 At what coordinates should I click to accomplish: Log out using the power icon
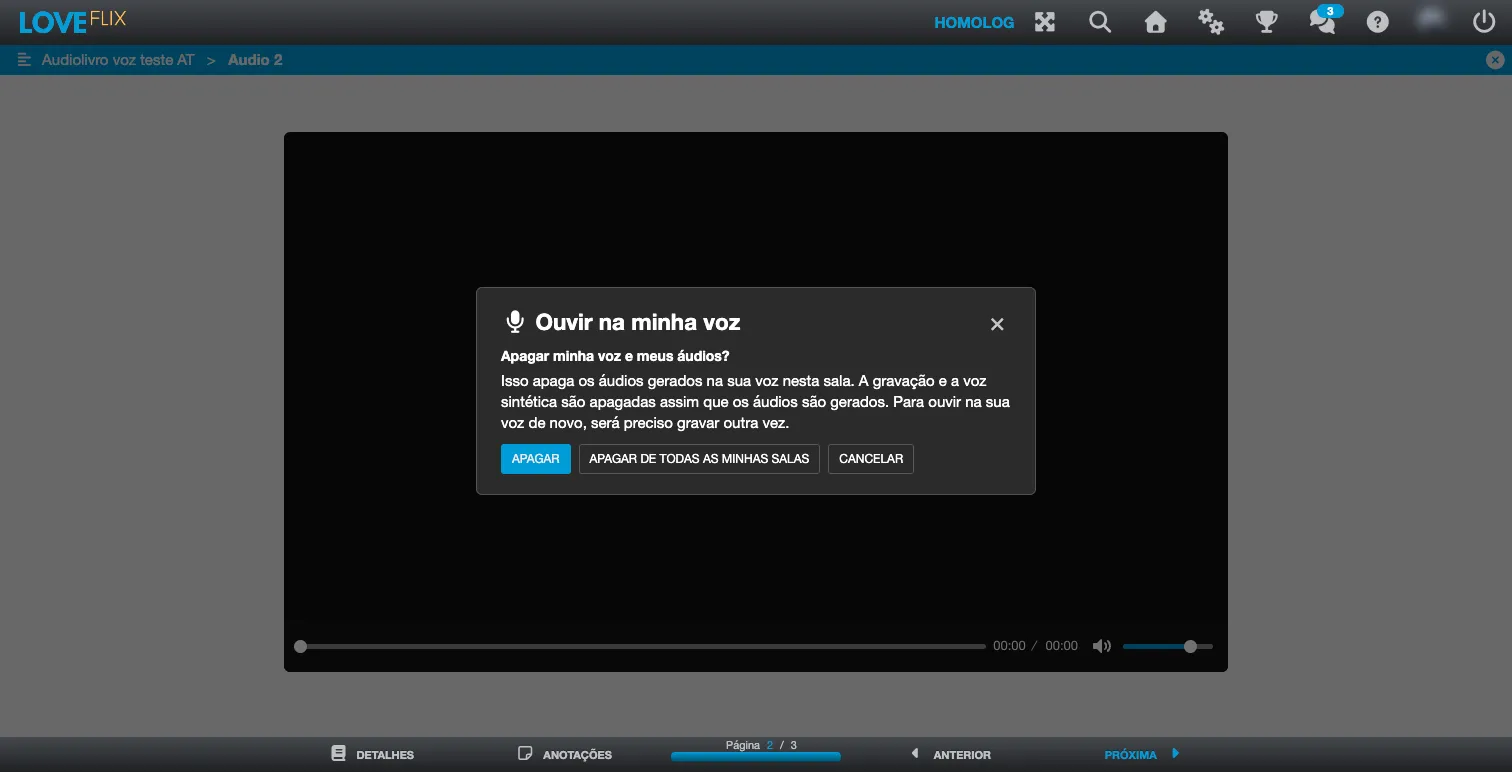[1484, 21]
